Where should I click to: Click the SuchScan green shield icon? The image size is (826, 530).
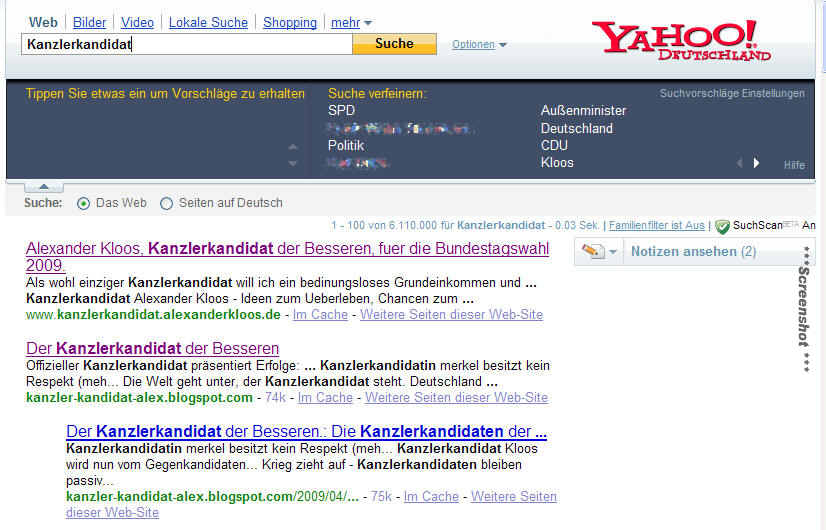(722, 227)
